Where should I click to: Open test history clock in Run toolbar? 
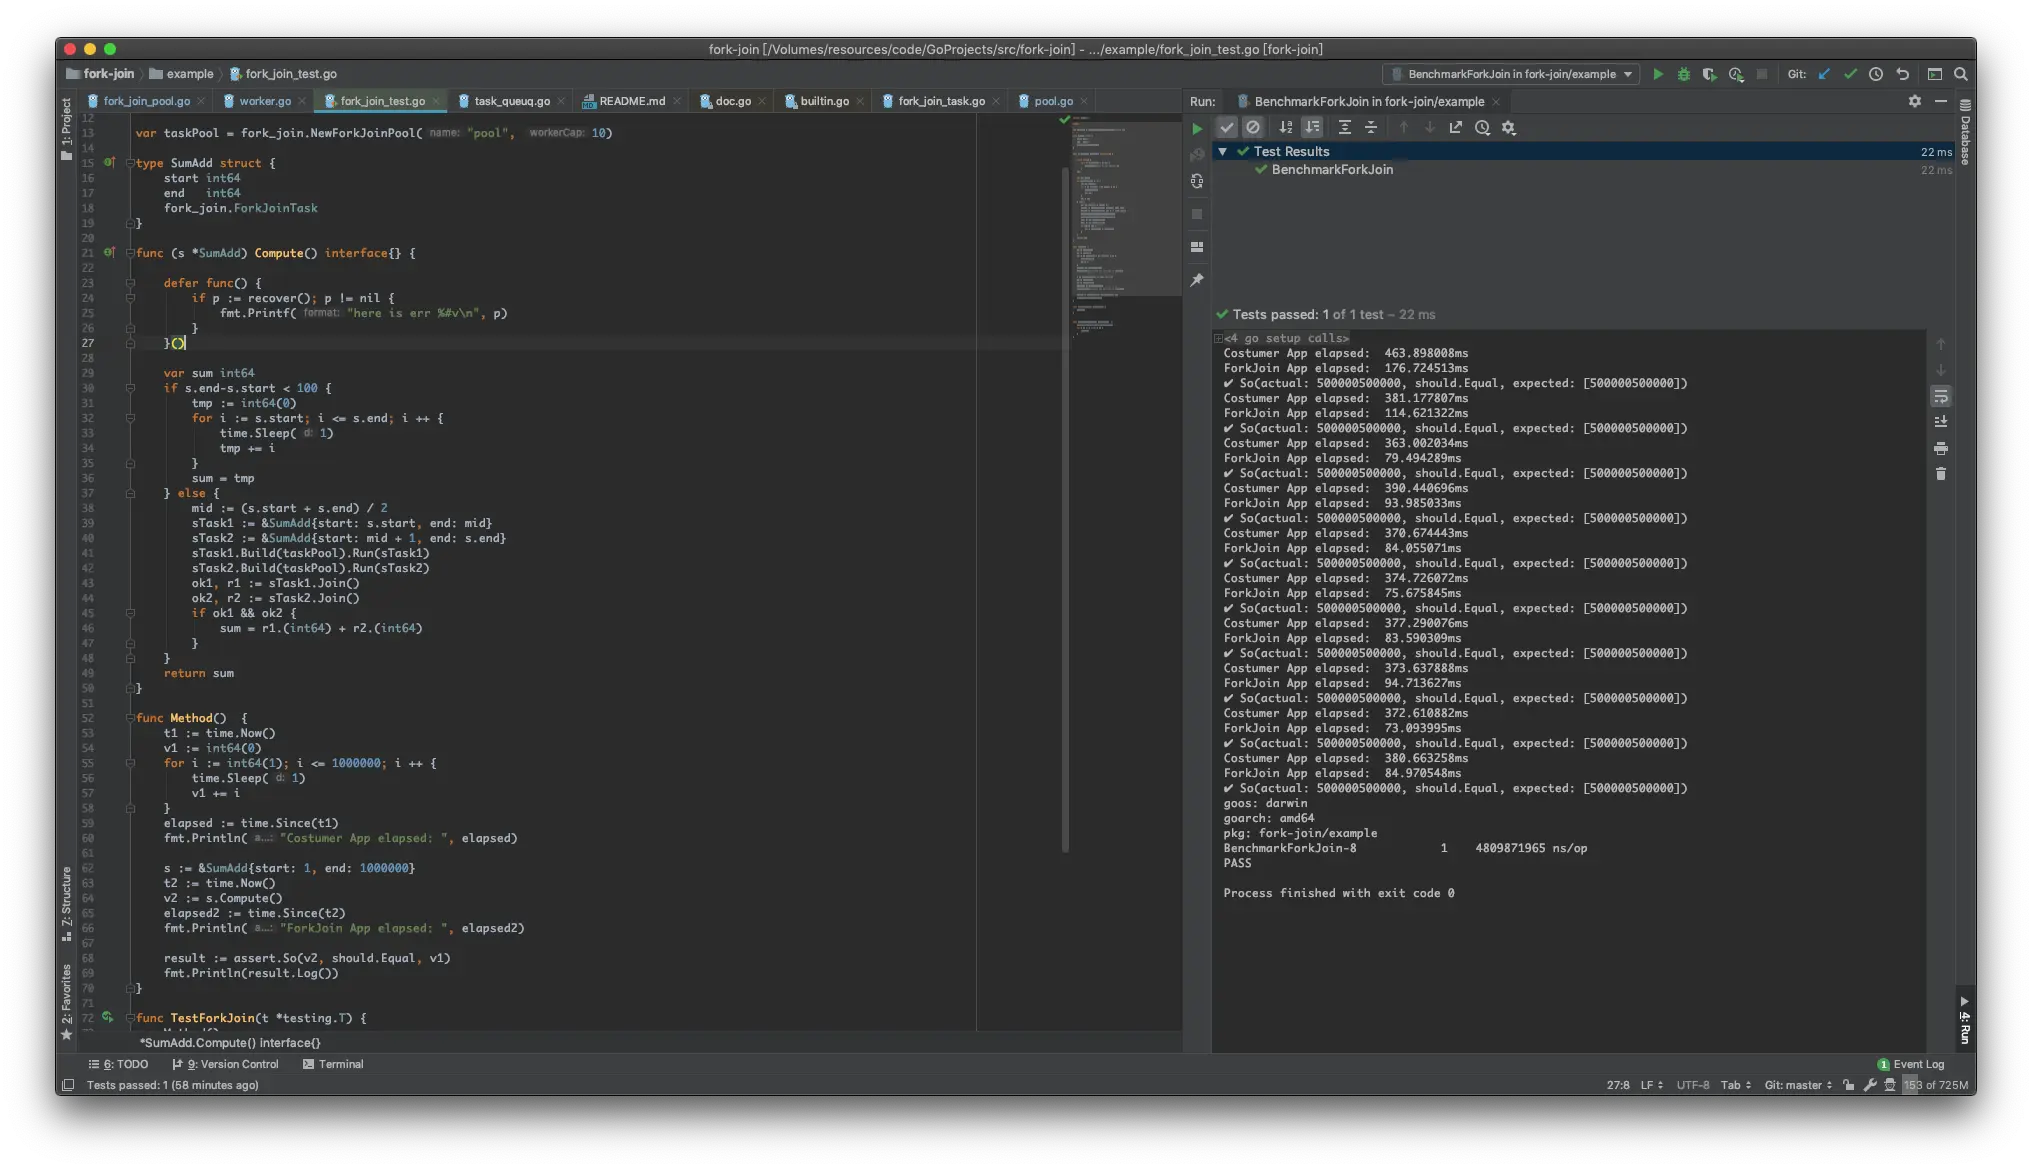tap(1482, 128)
